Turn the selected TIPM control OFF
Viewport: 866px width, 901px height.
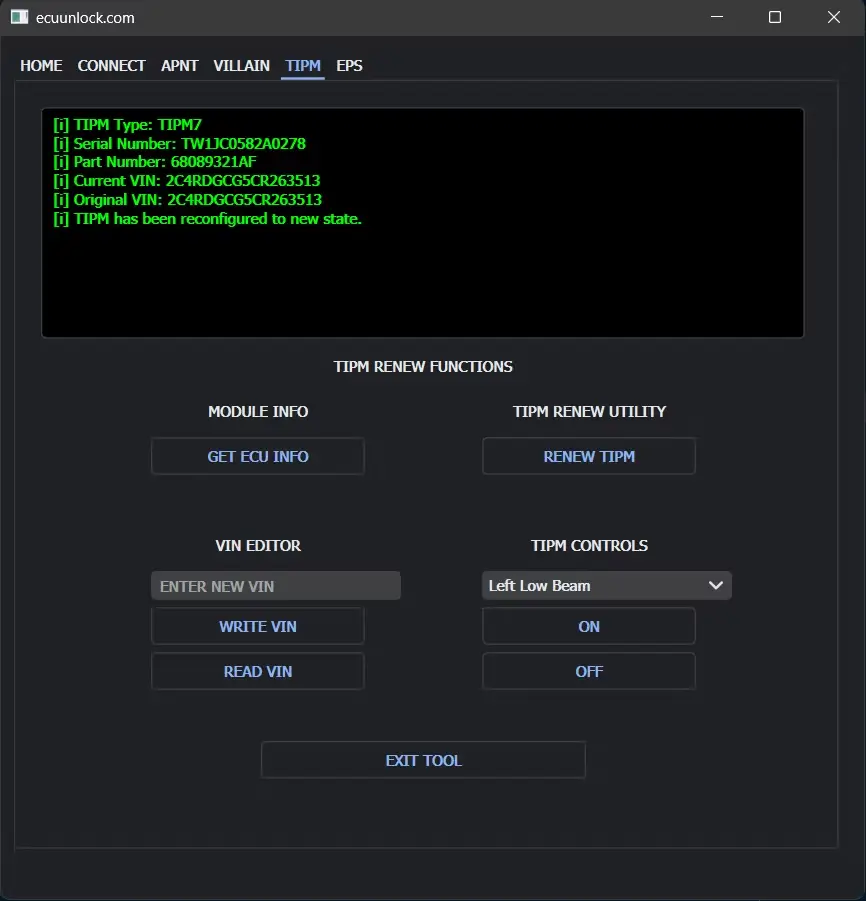[588, 672]
